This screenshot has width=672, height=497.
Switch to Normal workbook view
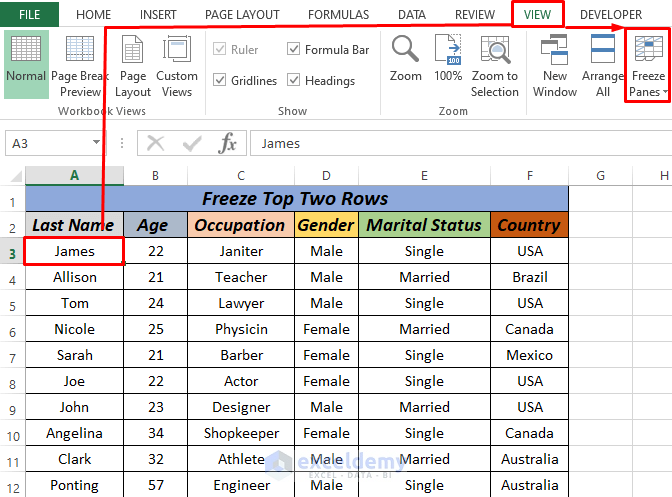(x=26, y=64)
